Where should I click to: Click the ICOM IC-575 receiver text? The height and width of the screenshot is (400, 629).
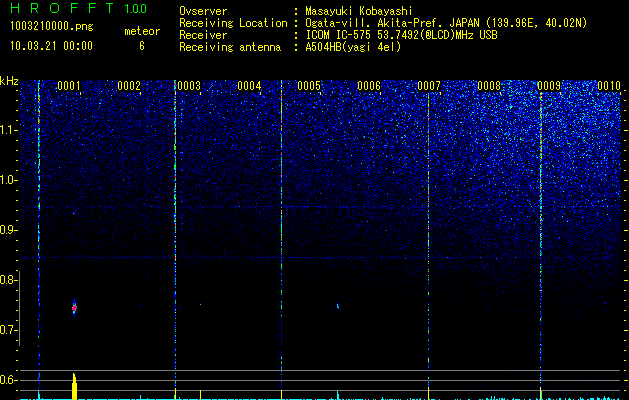point(401,35)
